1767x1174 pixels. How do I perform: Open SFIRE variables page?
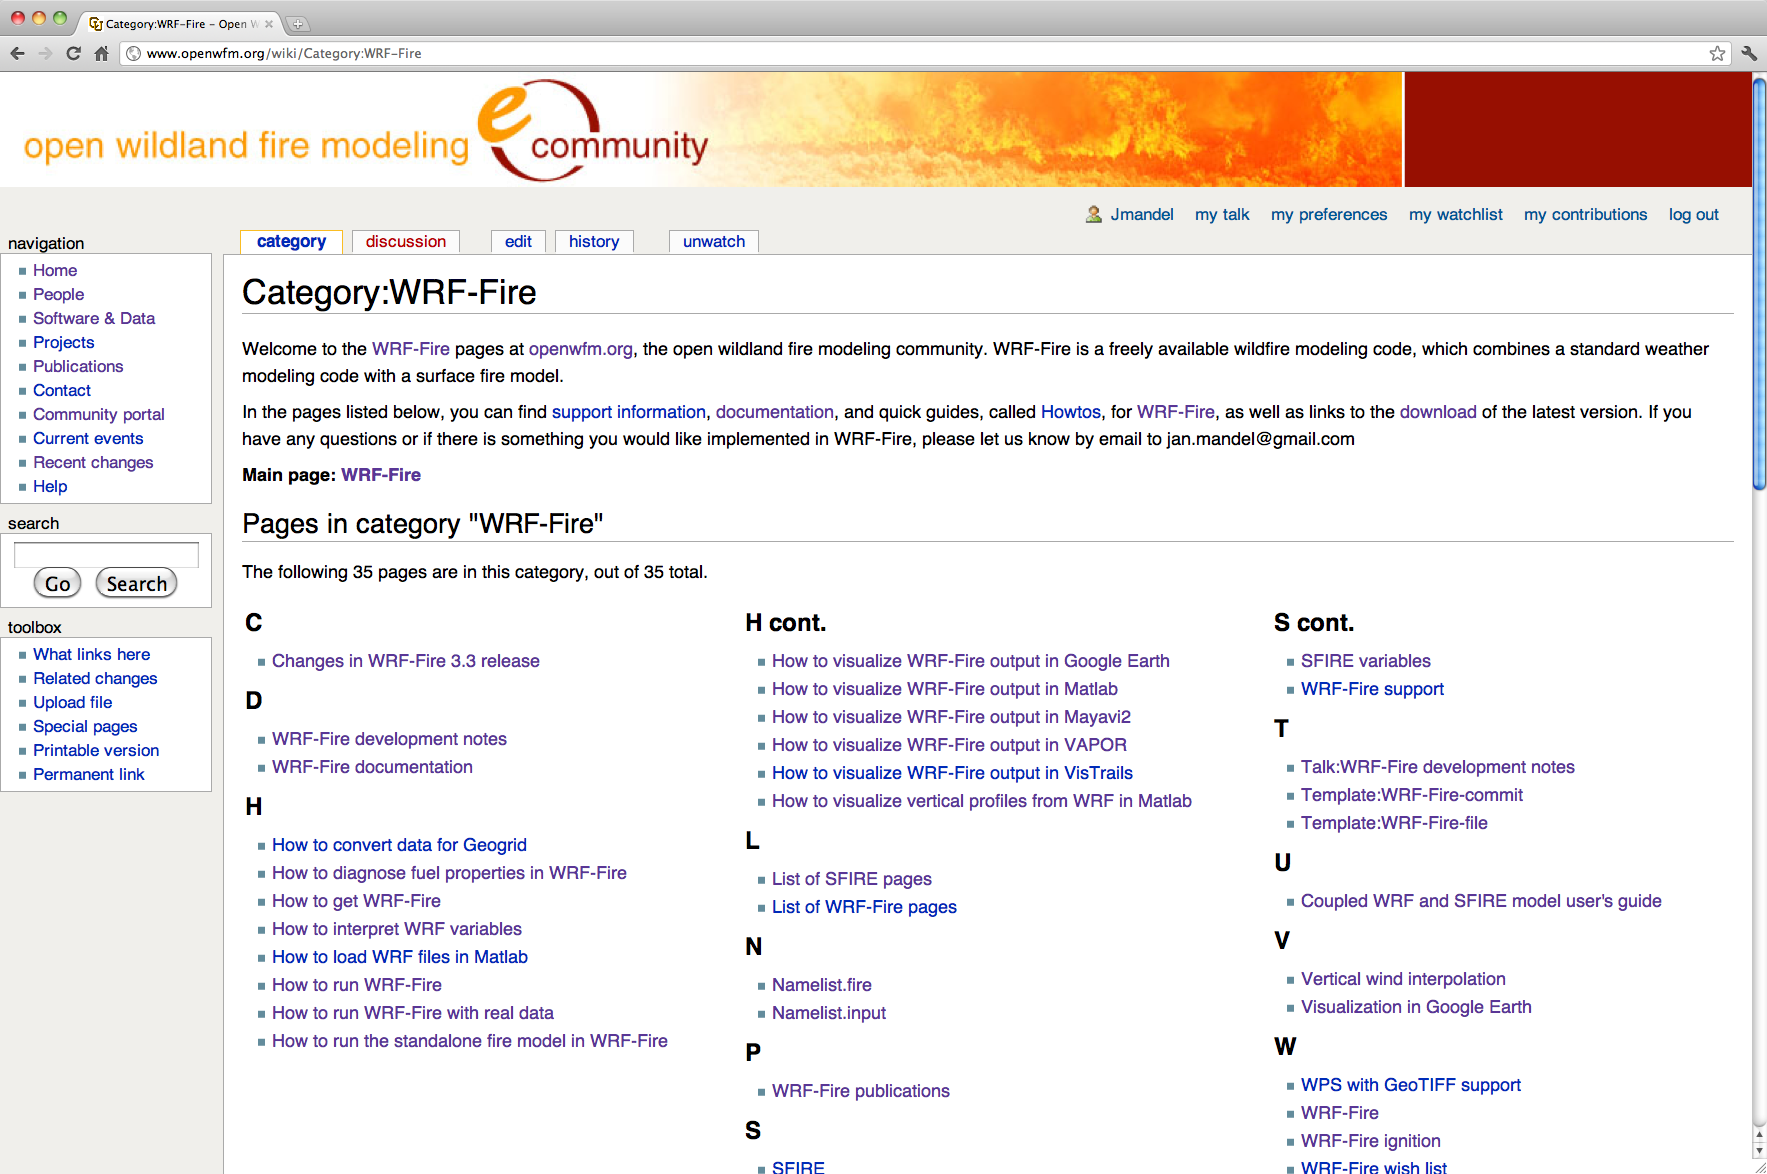[1366, 661]
